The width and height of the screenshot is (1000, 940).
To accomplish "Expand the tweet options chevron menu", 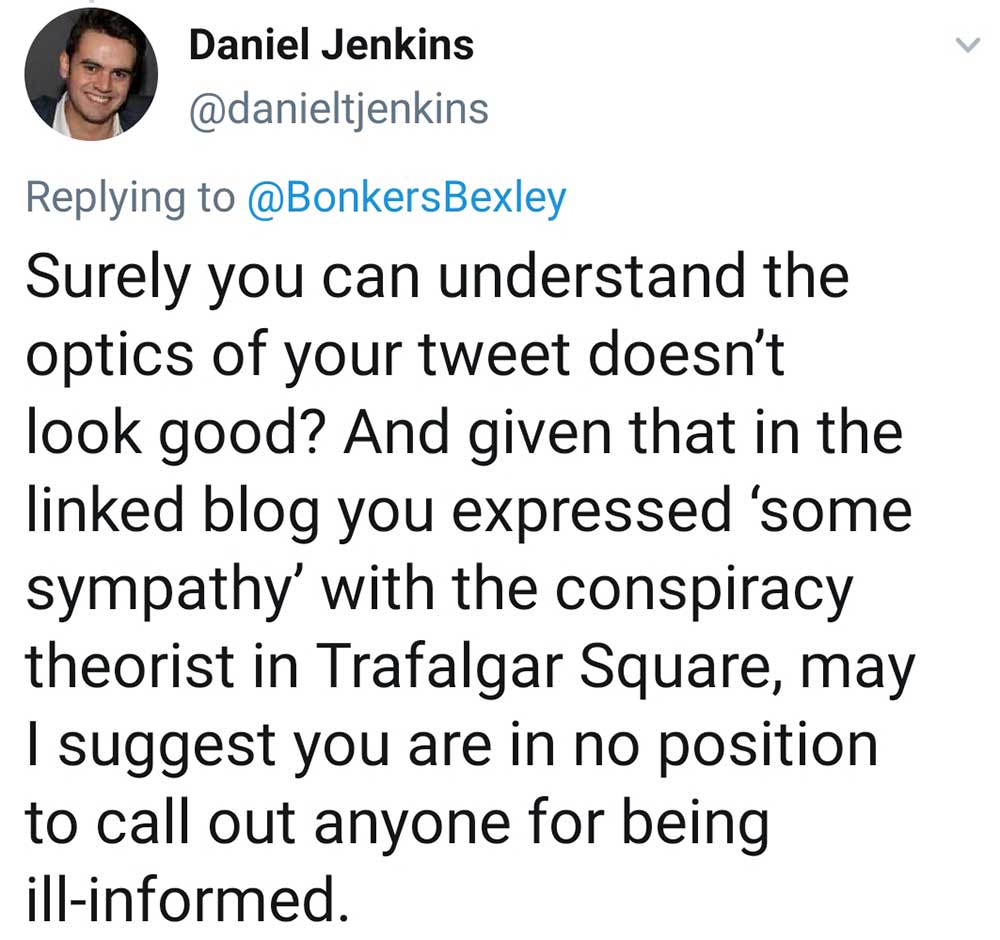I will pyautogui.click(x=966, y=46).
